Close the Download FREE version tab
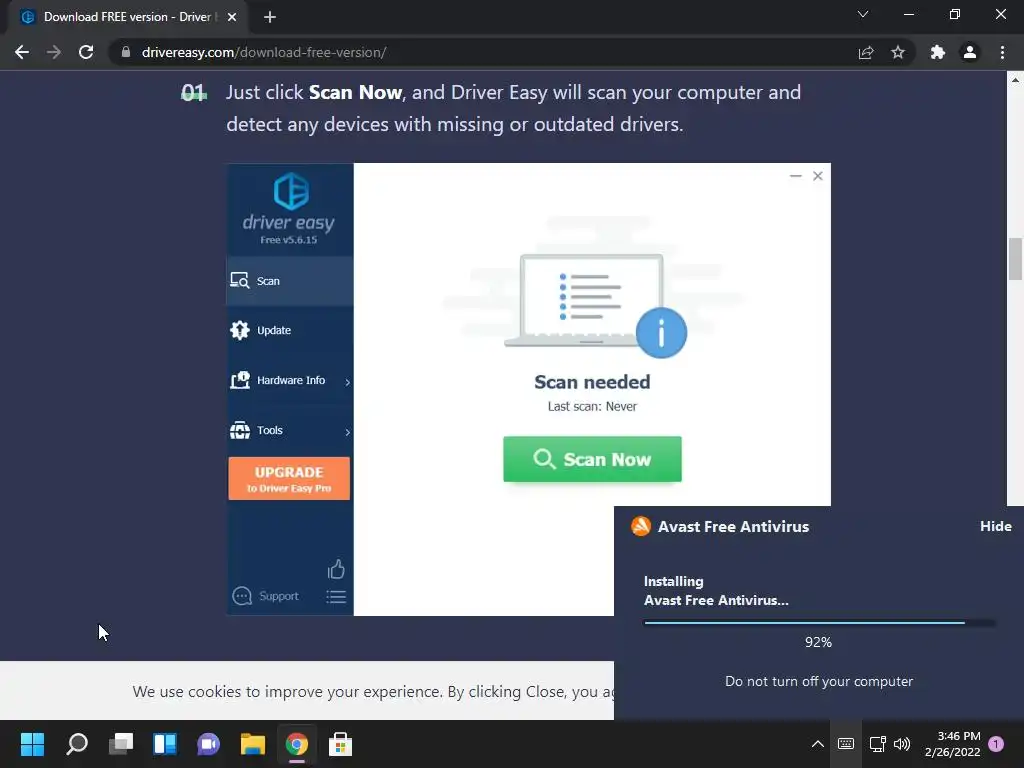 [x=232, y=17]
